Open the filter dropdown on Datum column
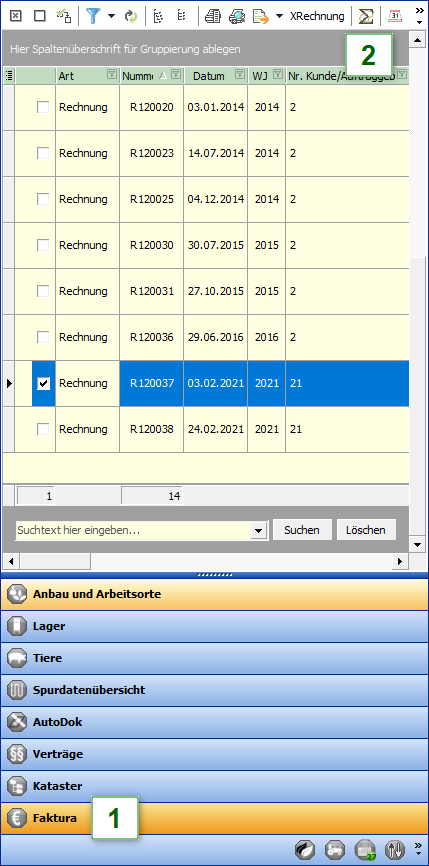Screen dimensions: 429x866 (240, 75)
